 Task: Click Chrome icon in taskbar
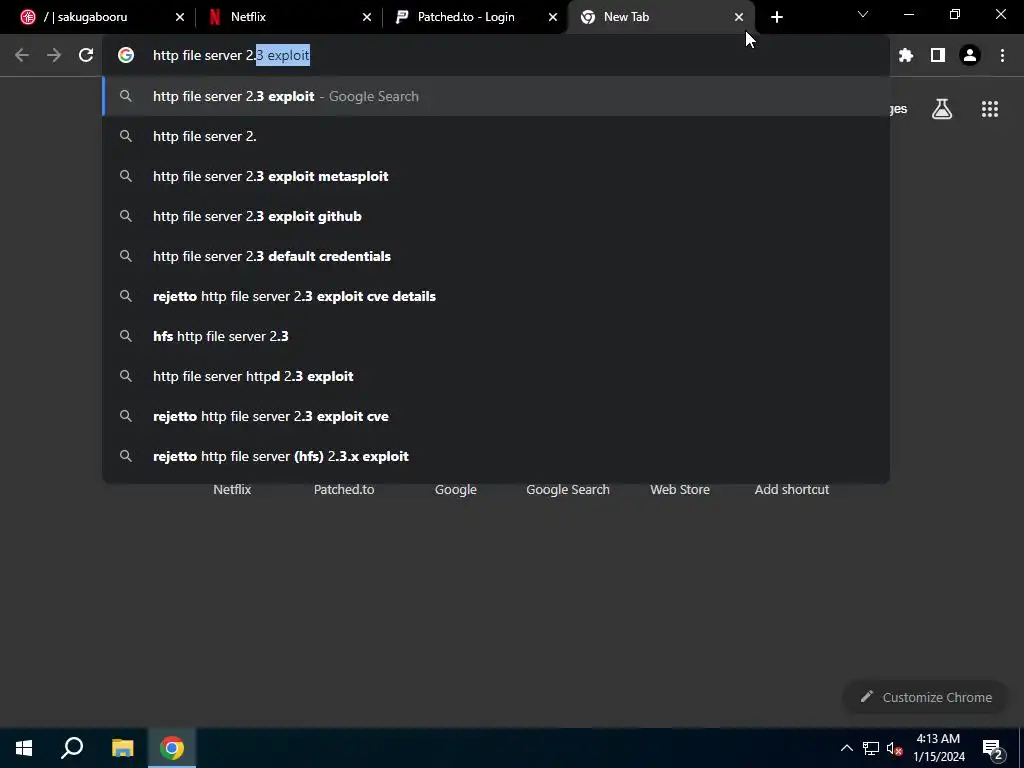[172, 748]
